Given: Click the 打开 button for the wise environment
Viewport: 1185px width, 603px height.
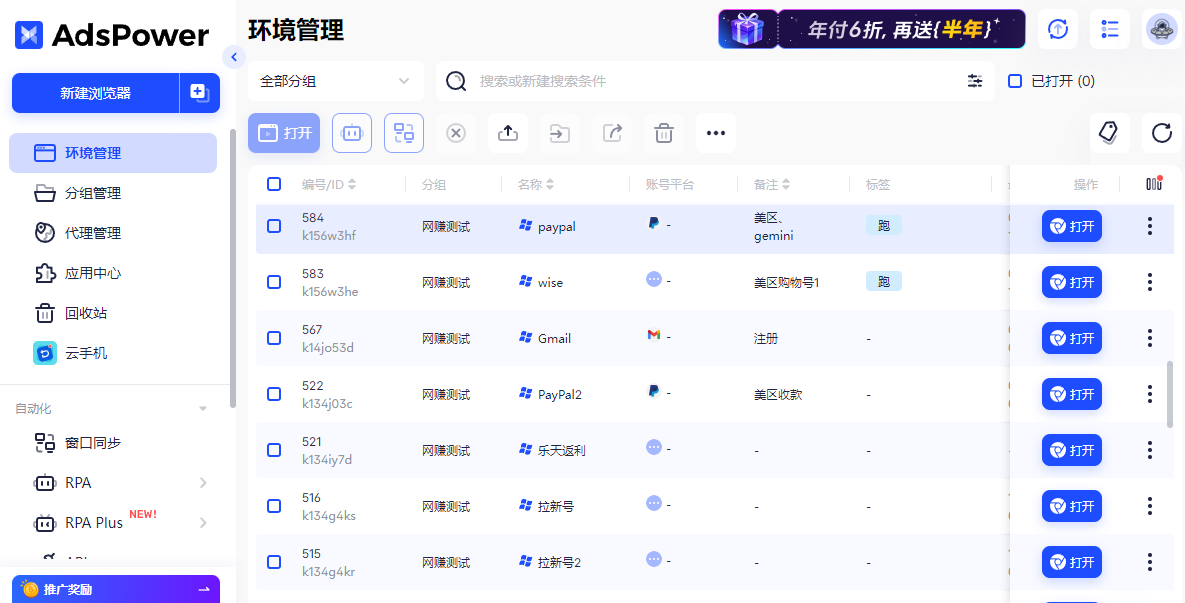Looking at the screenshot, I should (1071, 282).
